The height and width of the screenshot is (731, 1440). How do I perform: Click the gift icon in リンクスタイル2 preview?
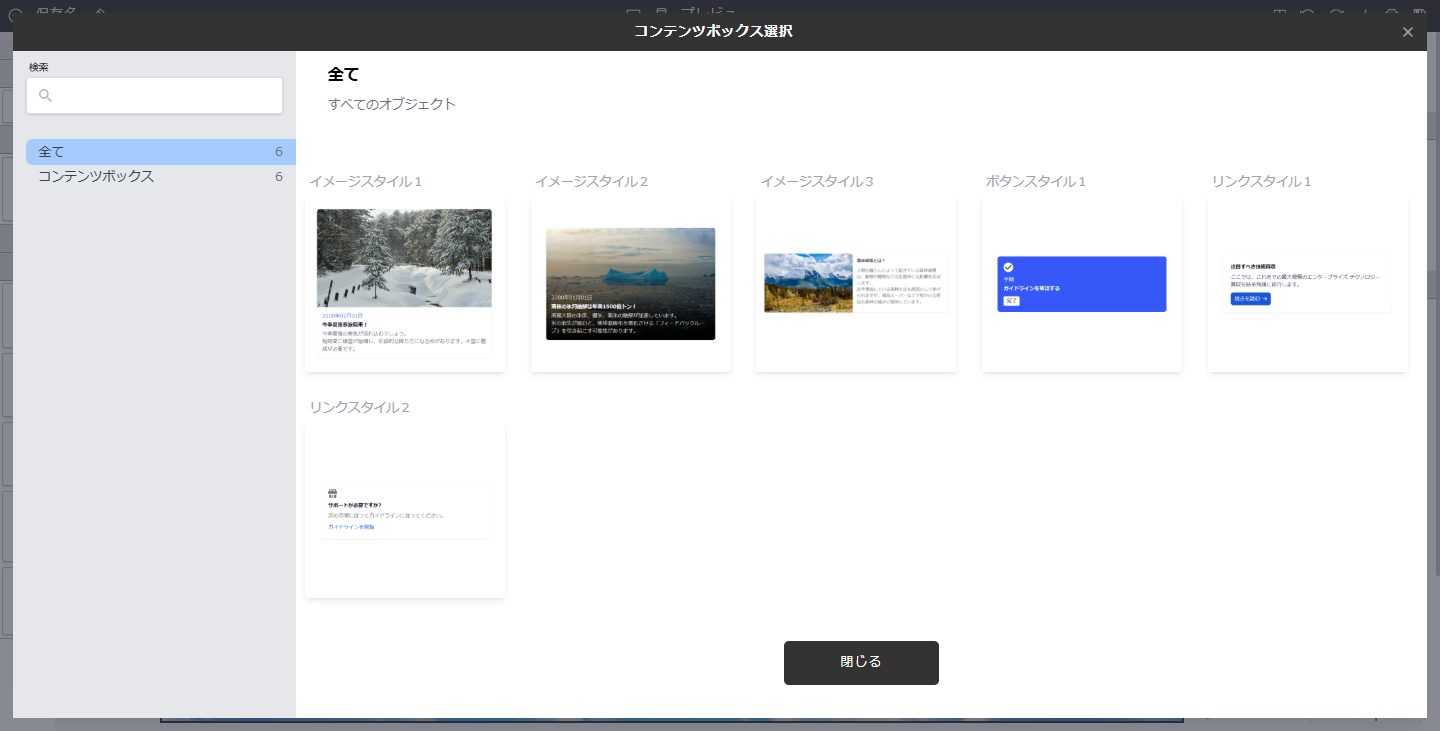pos(333,494)
